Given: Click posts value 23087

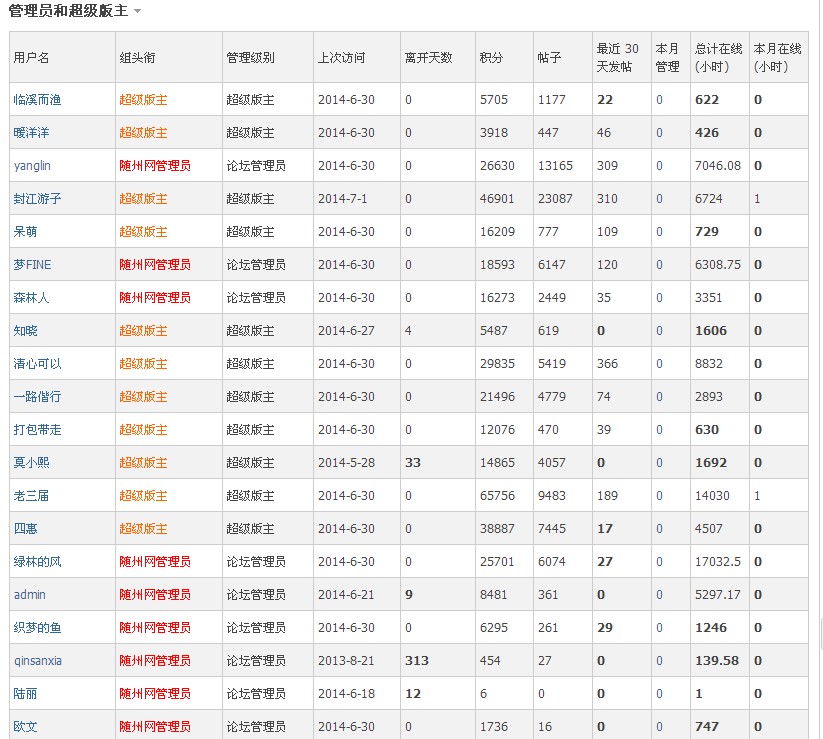Looking at the screenshot, I should [x=555, y=199].
